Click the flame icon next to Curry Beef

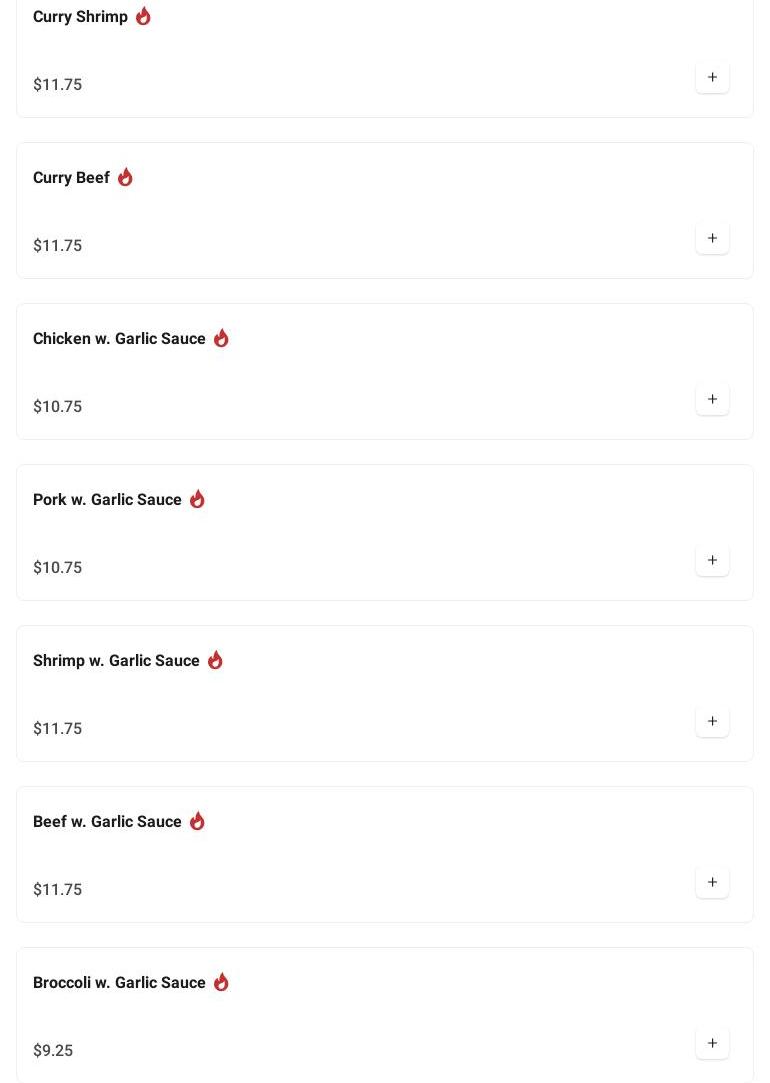click(x=125, y=177)
